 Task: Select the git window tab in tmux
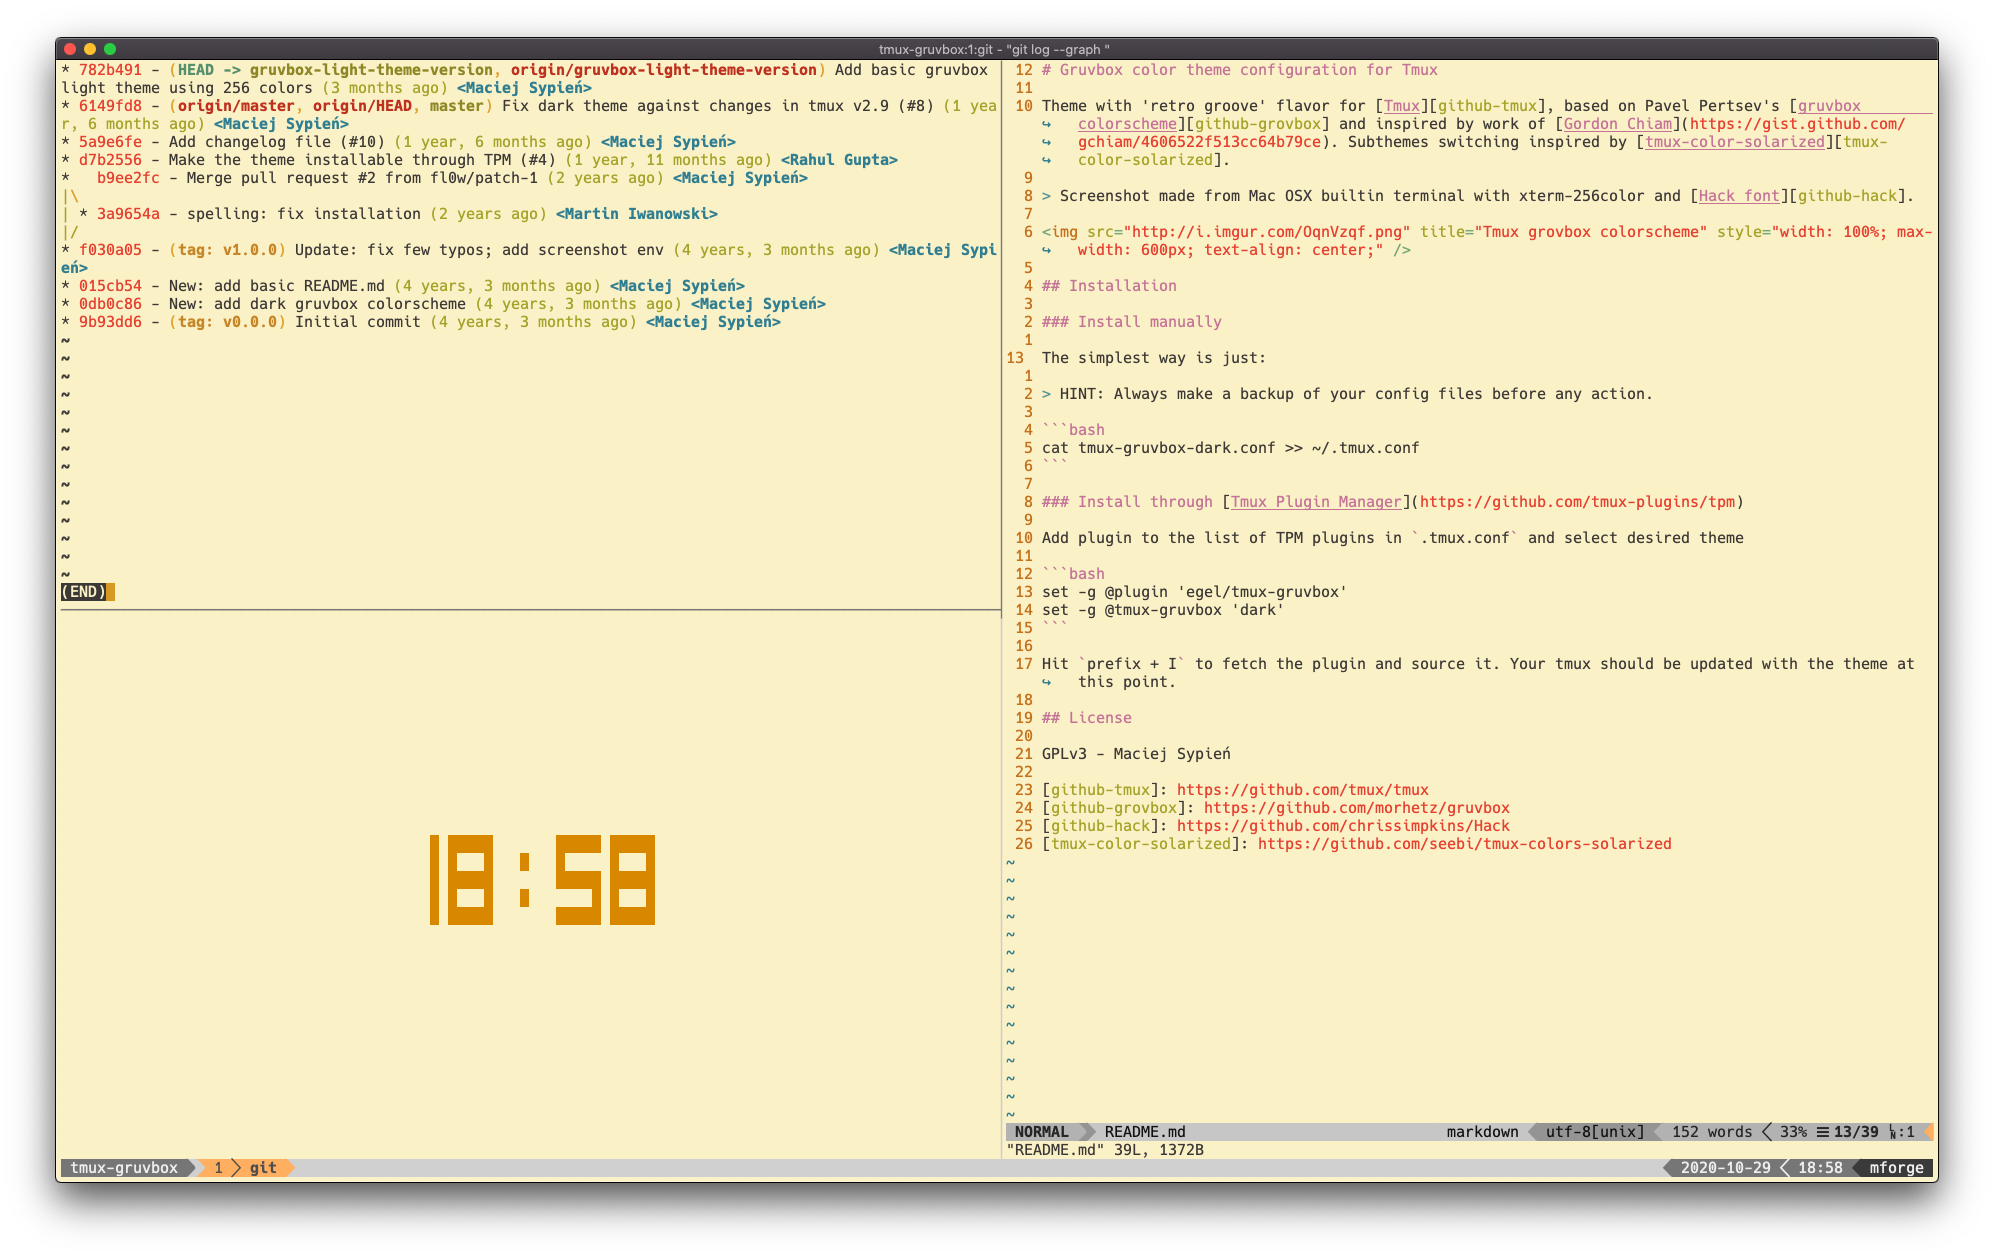[263, 1168]
